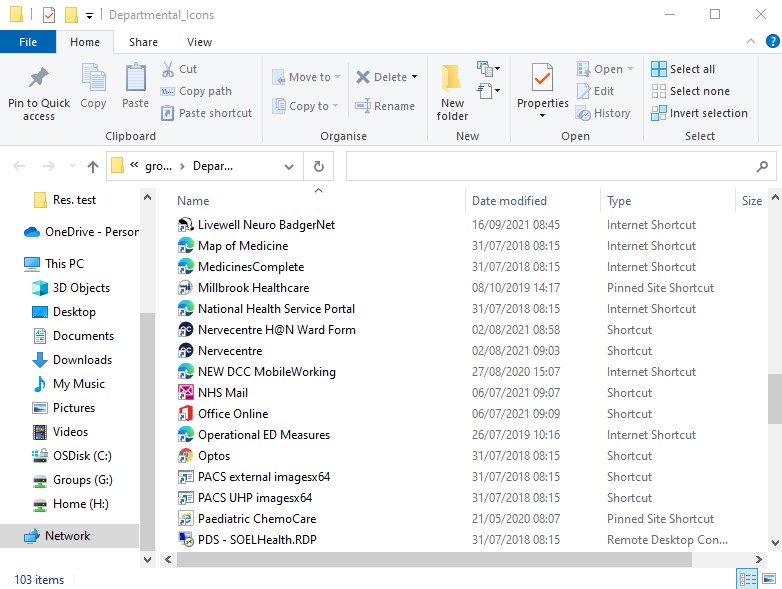
Task: Click the Office Online file icon
Action: 186,413
